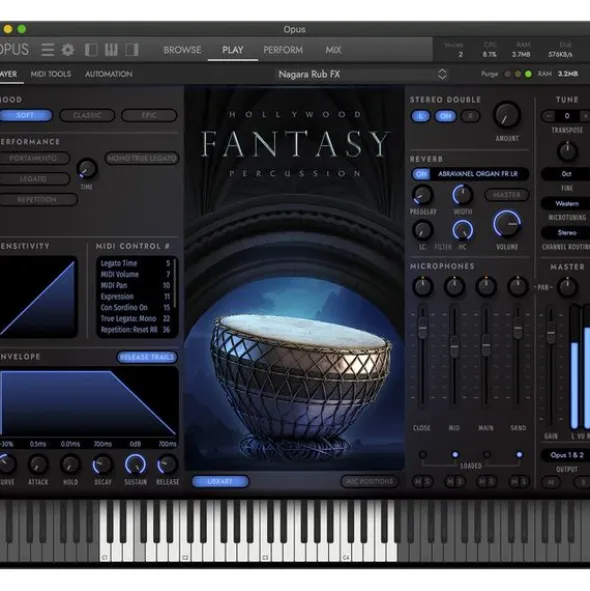
Task: Open the Abravanel Organ FR LR reverb list
Action: click(478, 174)
